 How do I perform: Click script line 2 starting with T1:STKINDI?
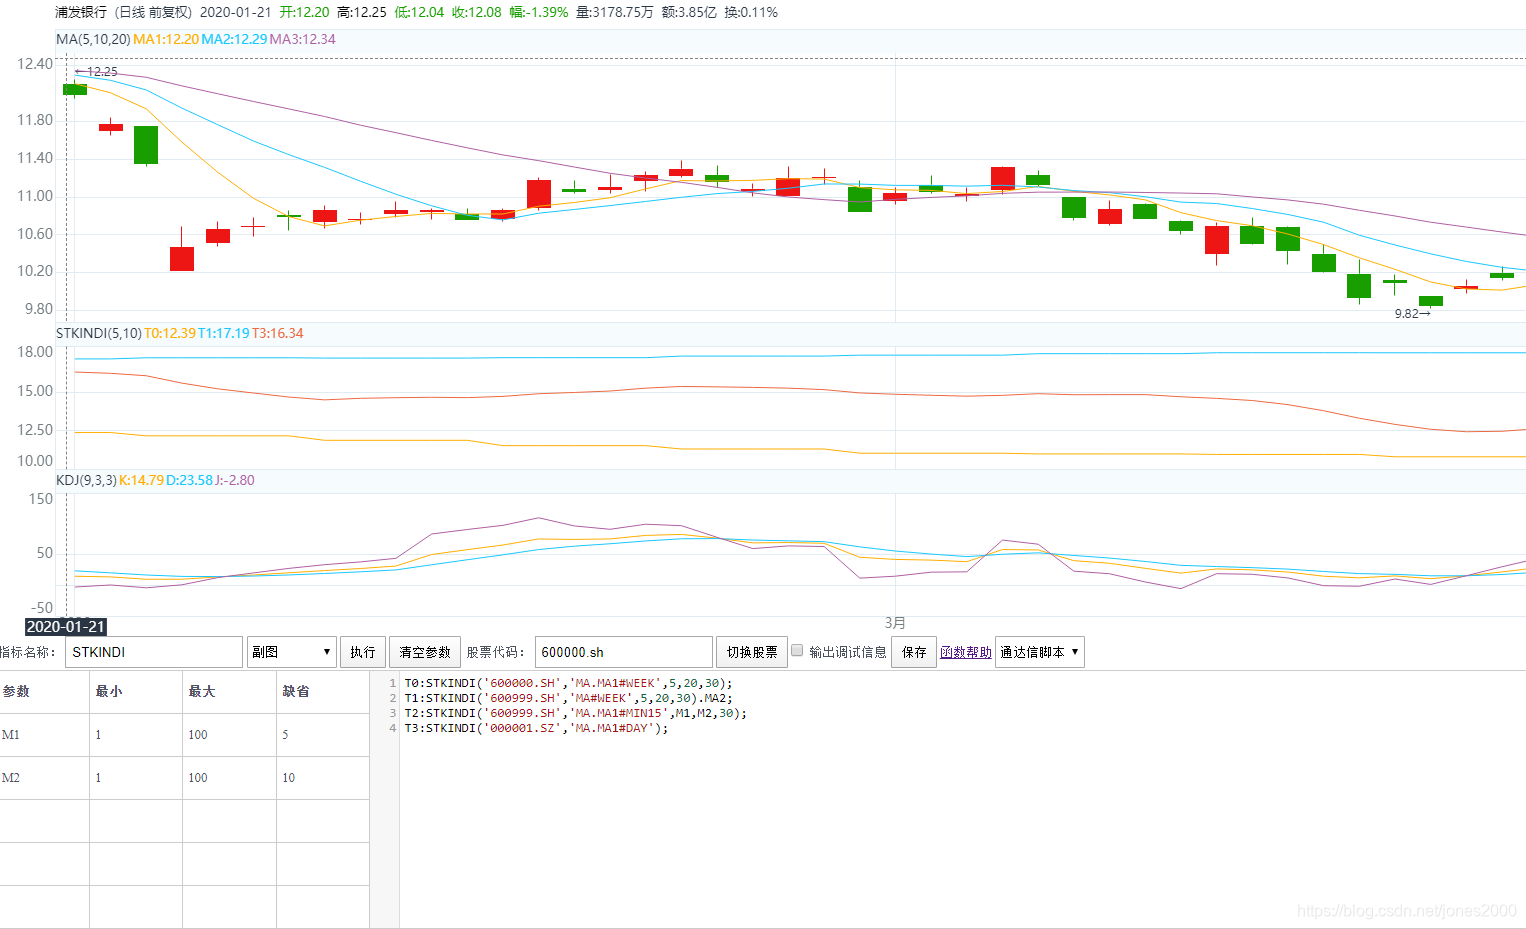click(x=568, y=698)
